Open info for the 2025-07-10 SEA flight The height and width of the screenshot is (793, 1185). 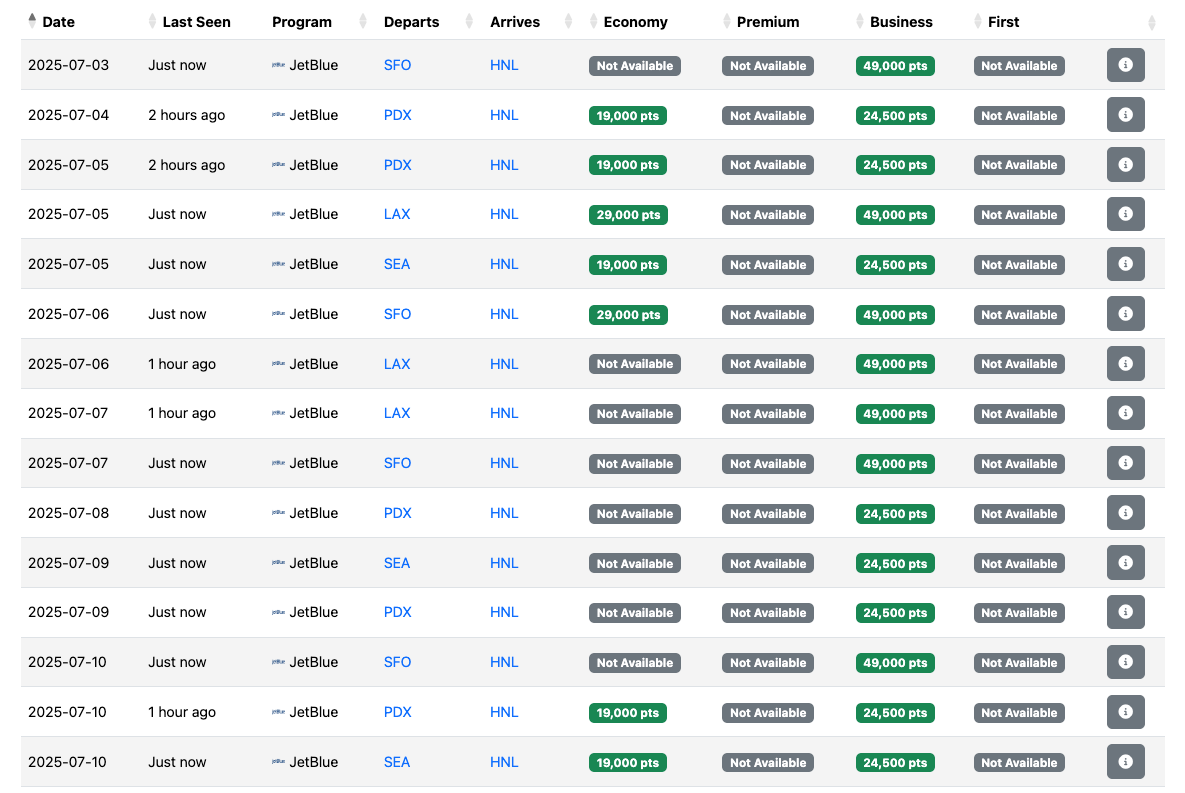click(1125, 761)
